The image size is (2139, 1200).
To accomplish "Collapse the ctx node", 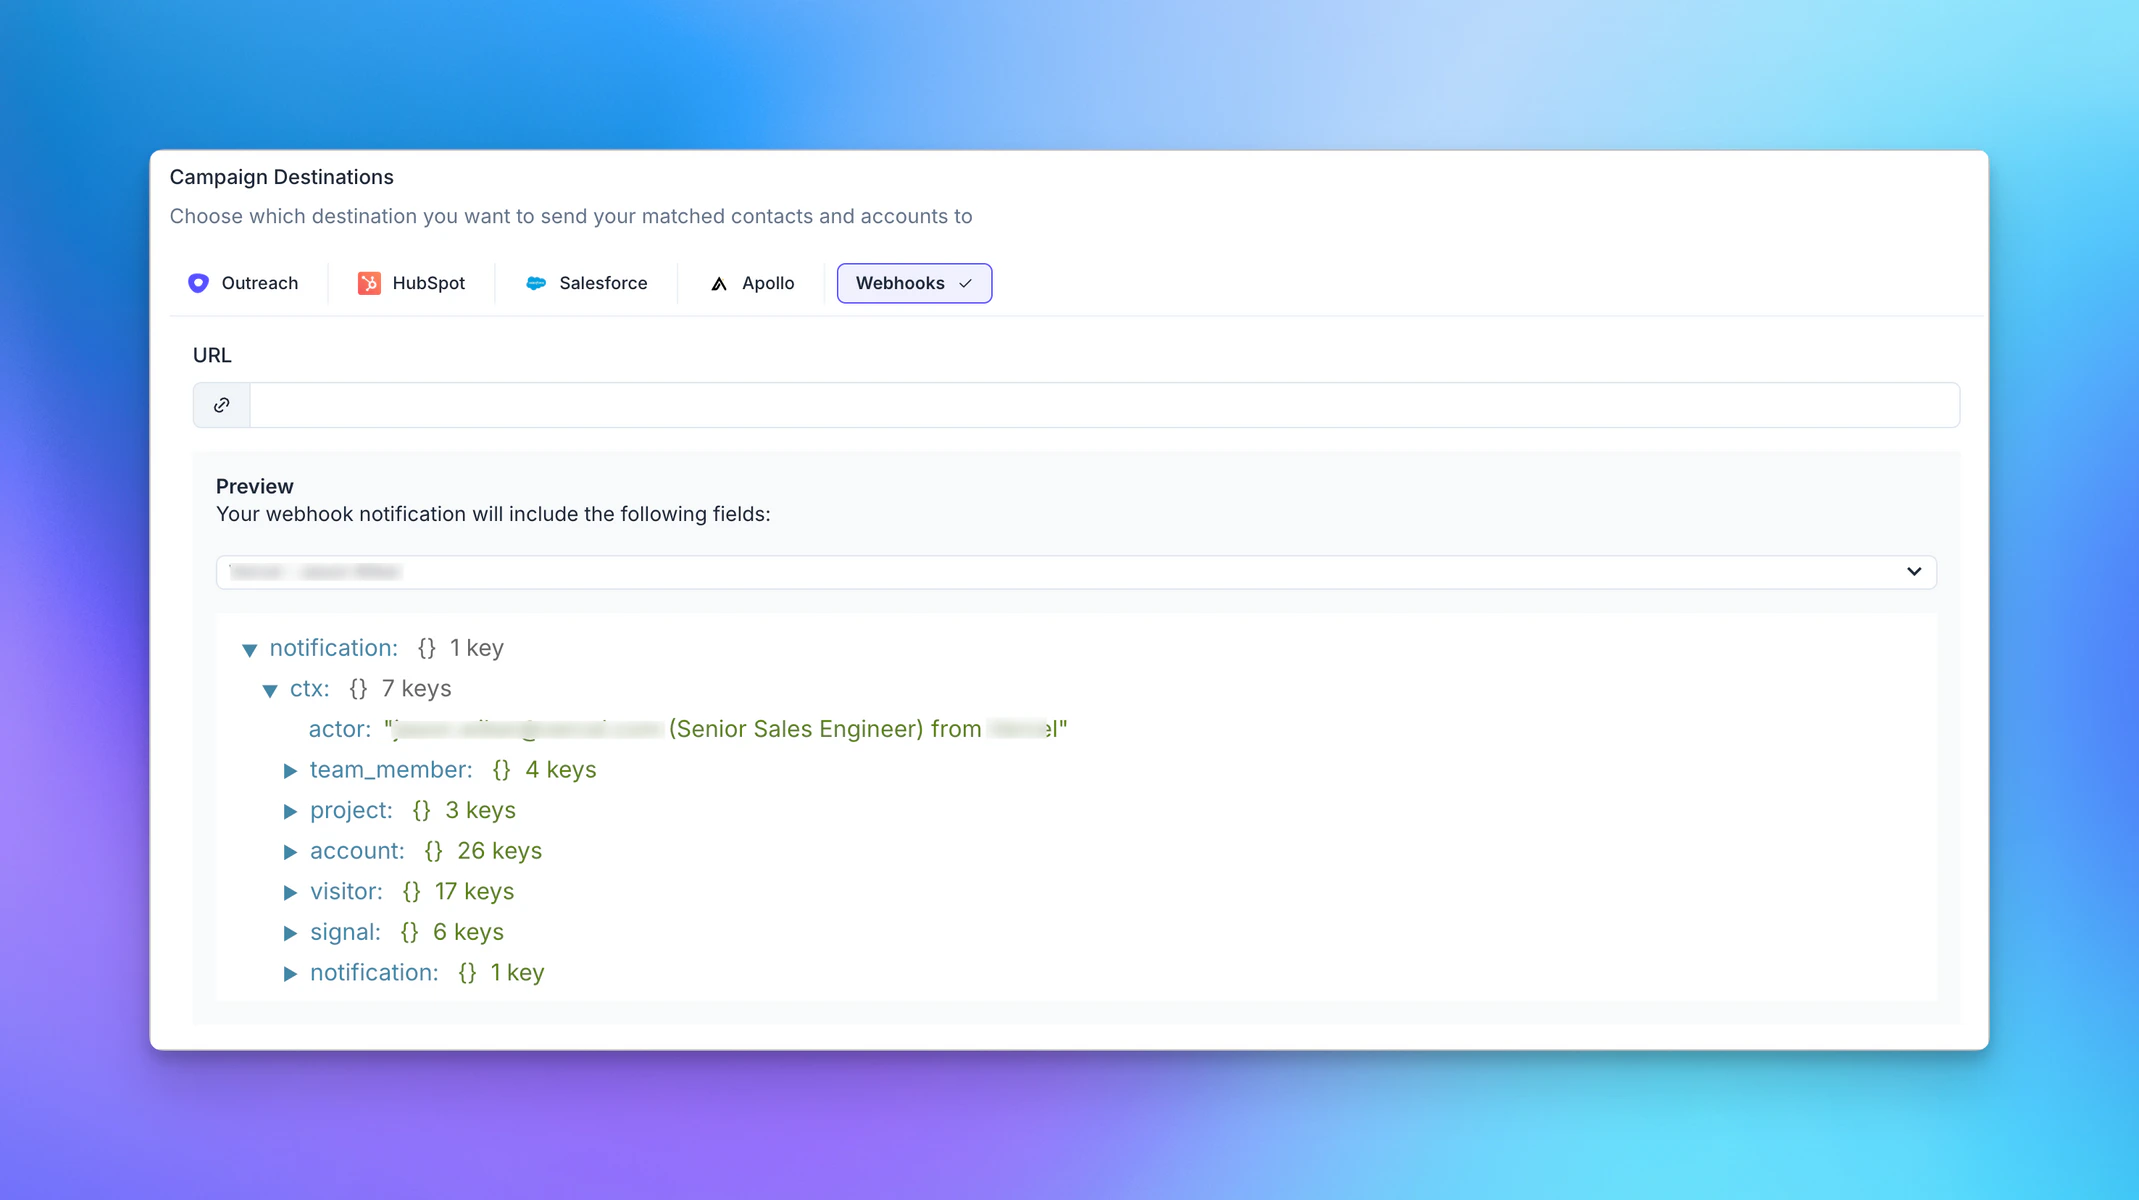I will click(x=269, y=690).
